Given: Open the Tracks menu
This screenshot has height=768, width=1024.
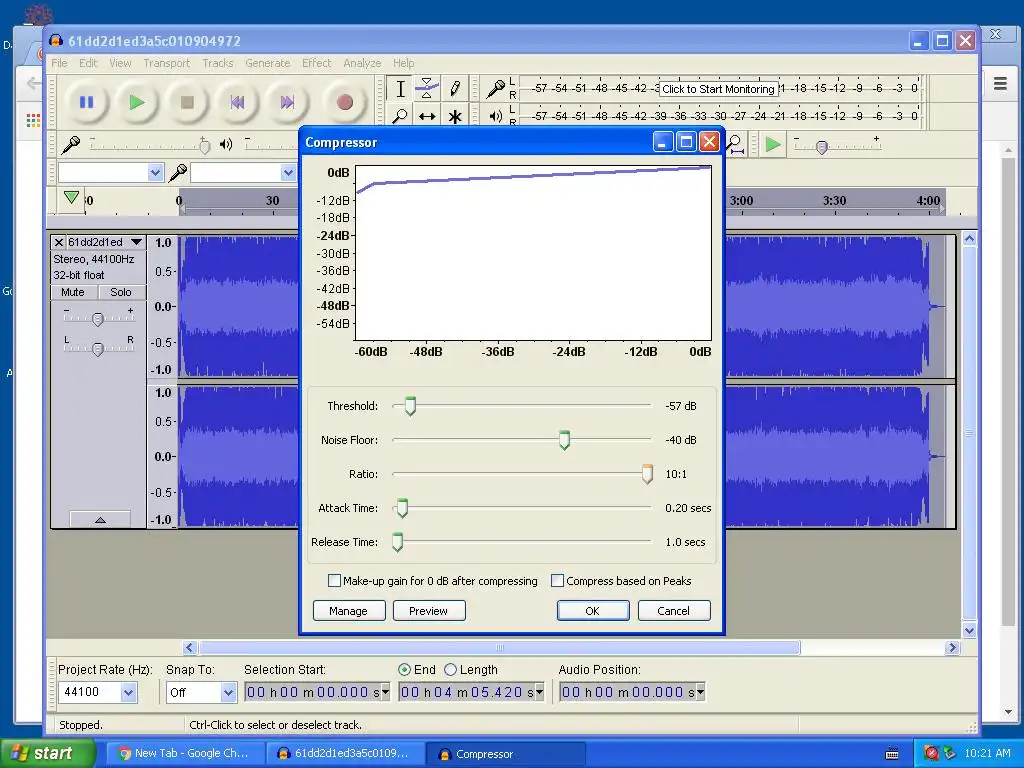Looking at the screenshot, I should (x=217, y=63).
